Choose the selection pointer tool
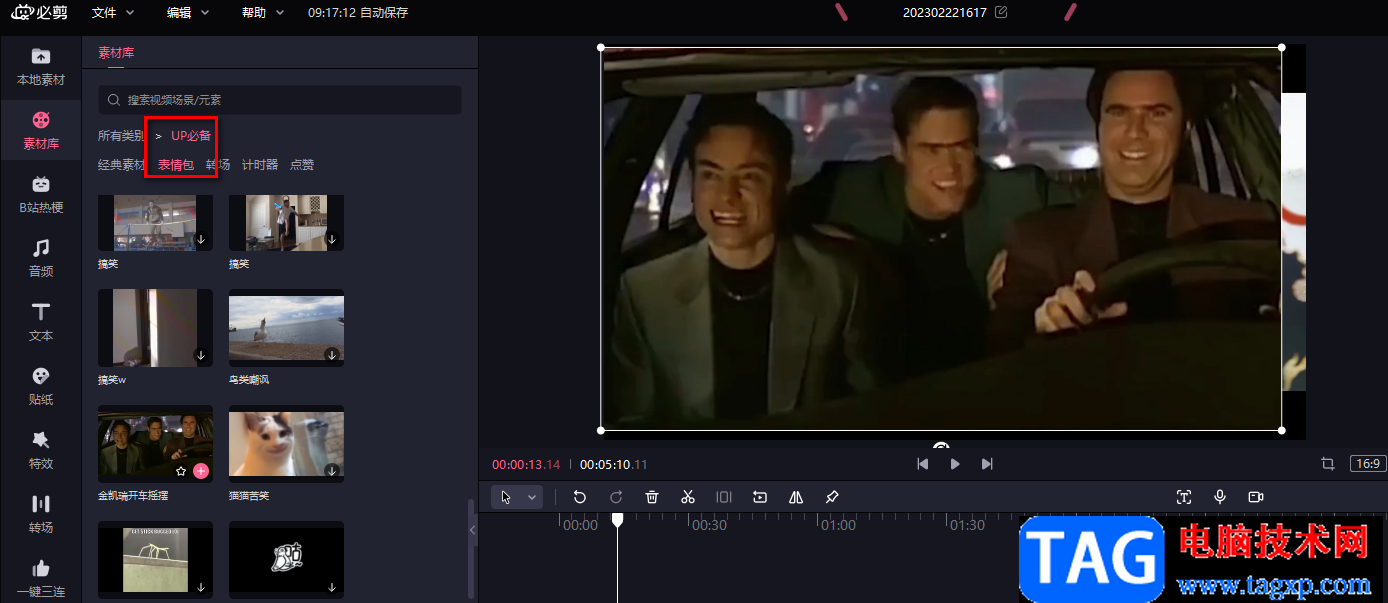 click(x=506, y=497)
